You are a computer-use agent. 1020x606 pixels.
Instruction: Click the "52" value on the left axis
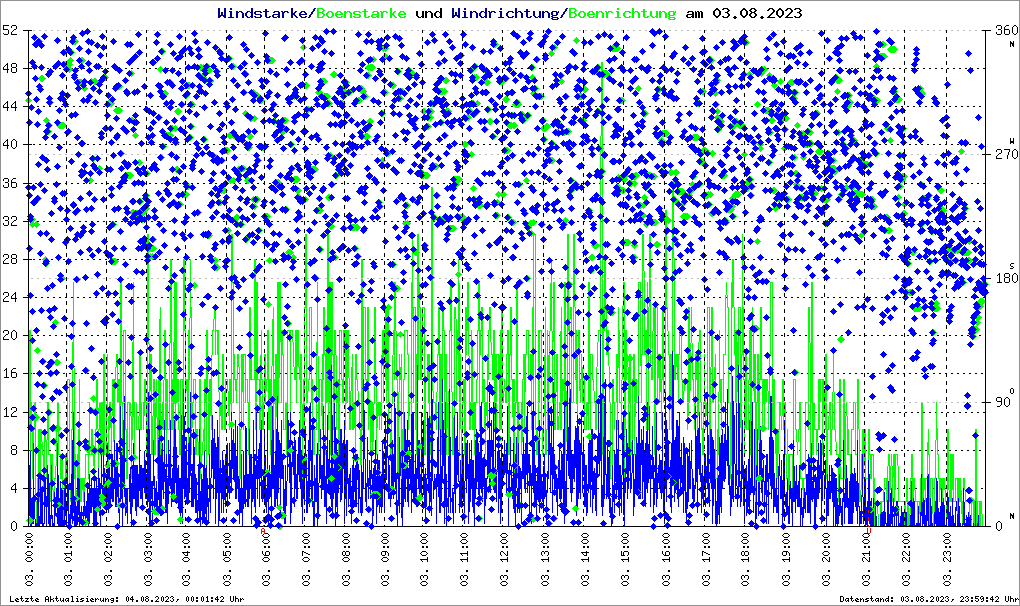(x=9, y=30)
